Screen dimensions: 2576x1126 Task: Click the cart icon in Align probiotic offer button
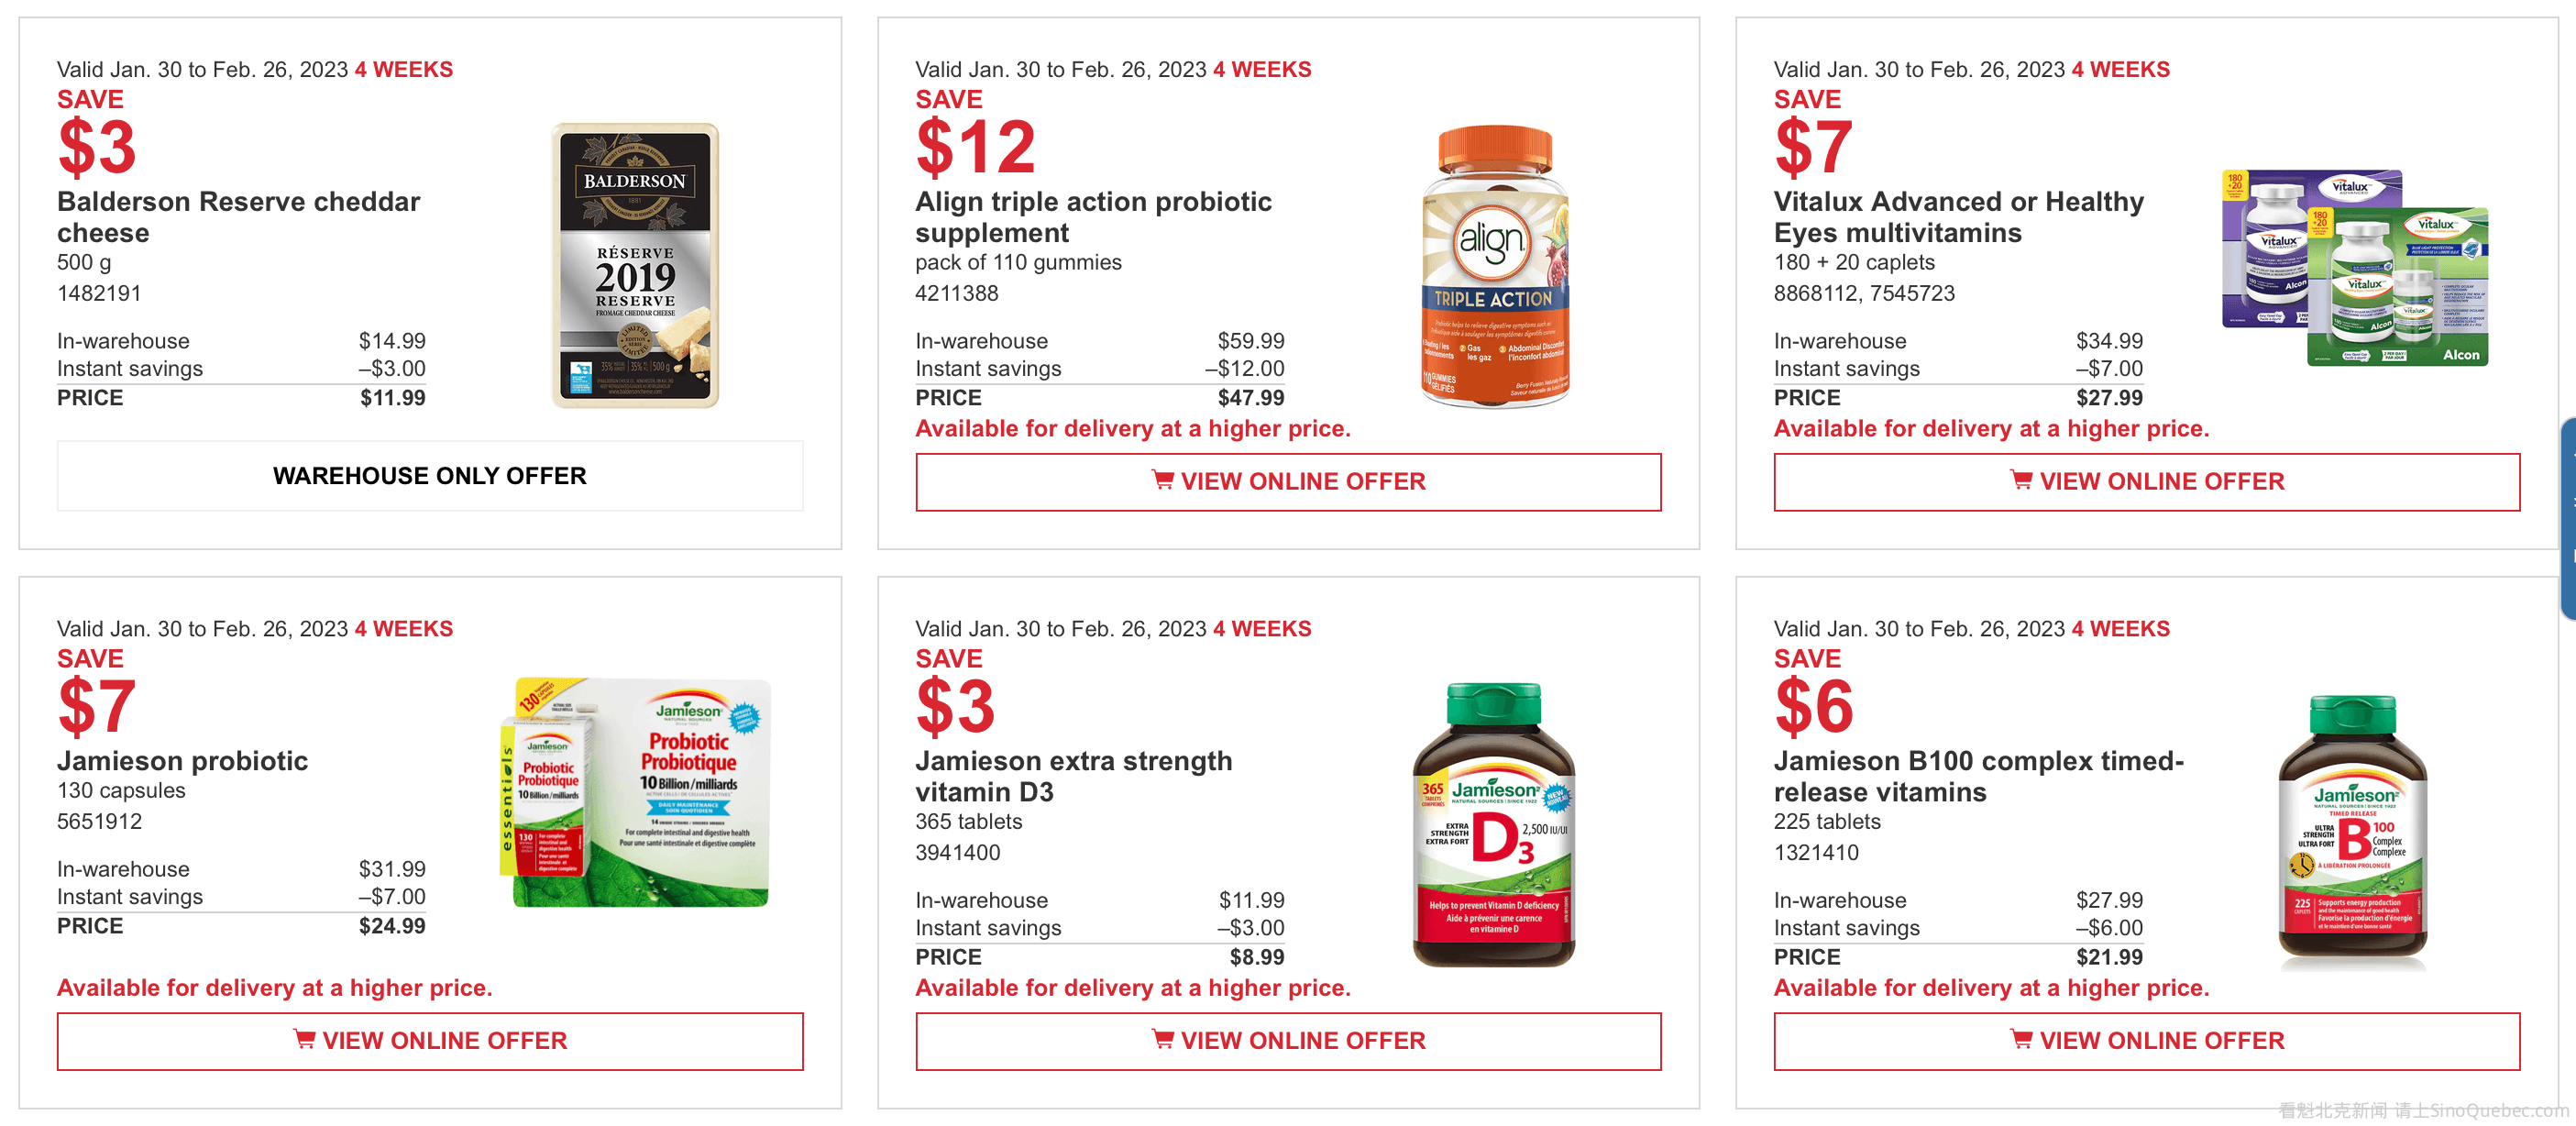[1162, 481]
